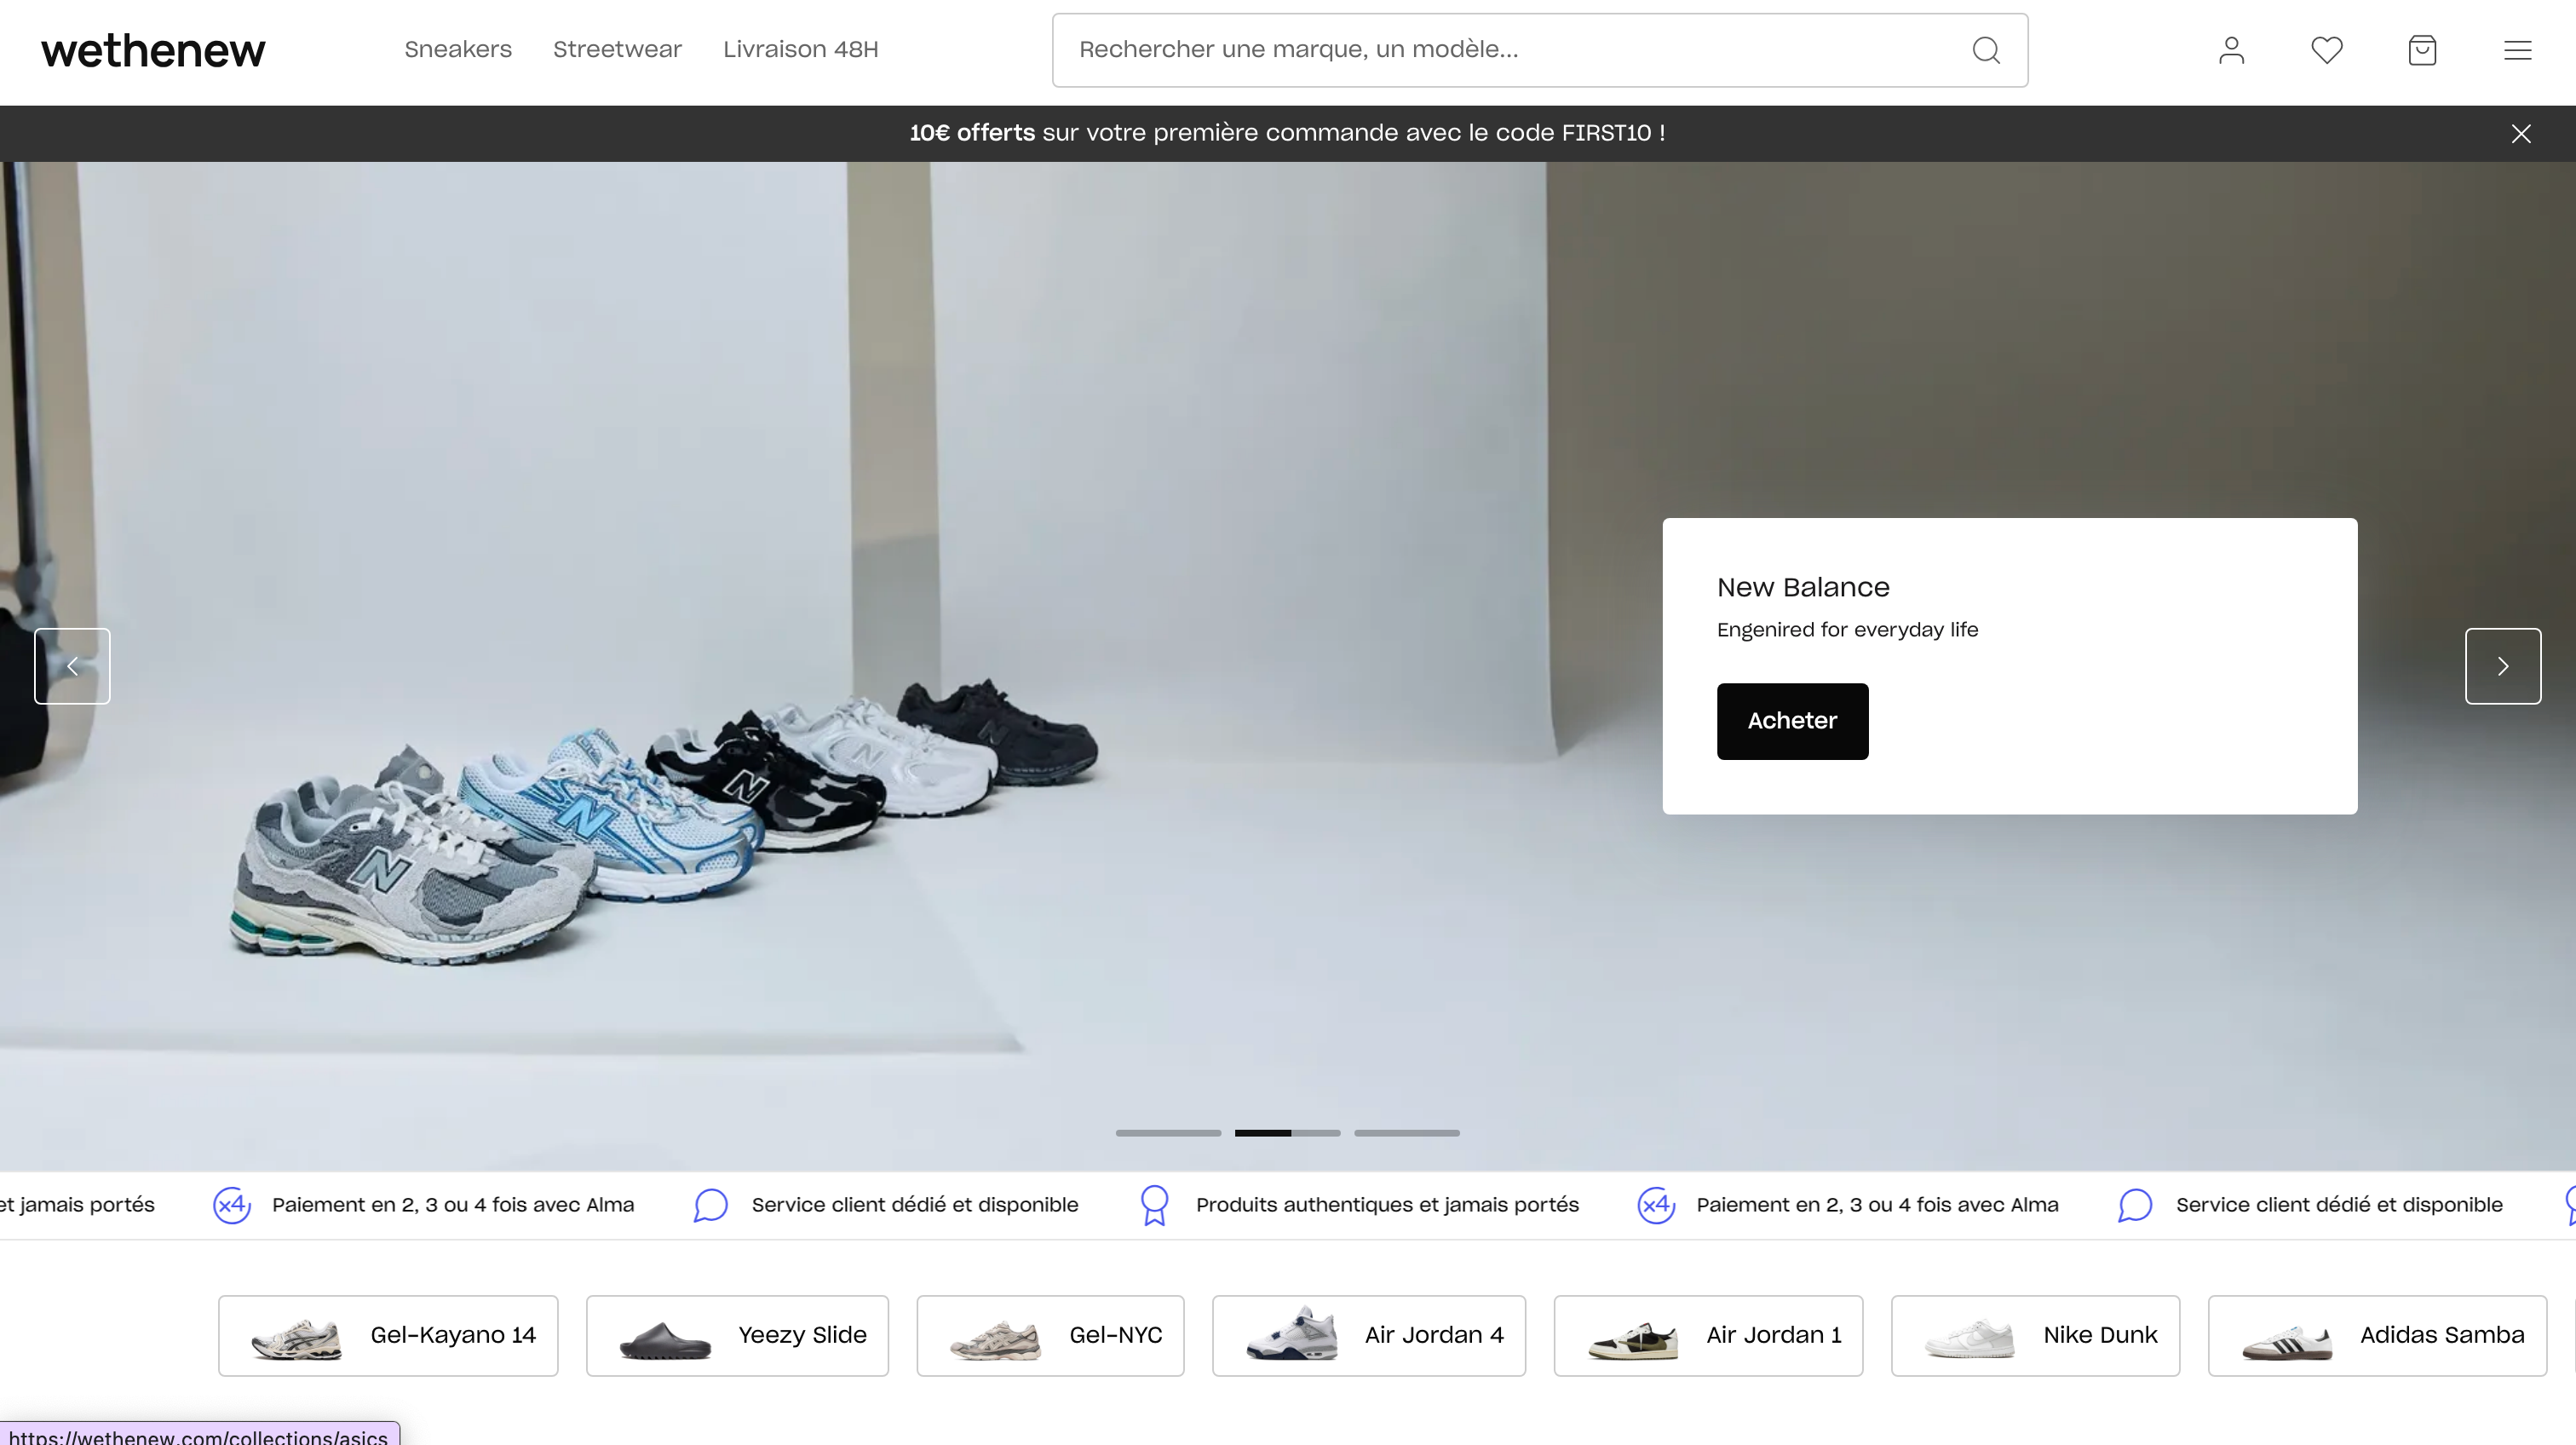Open the Livraison 48H menu
The height and width of the screenshot is (1445, 2576).
[x=801, y=49]
